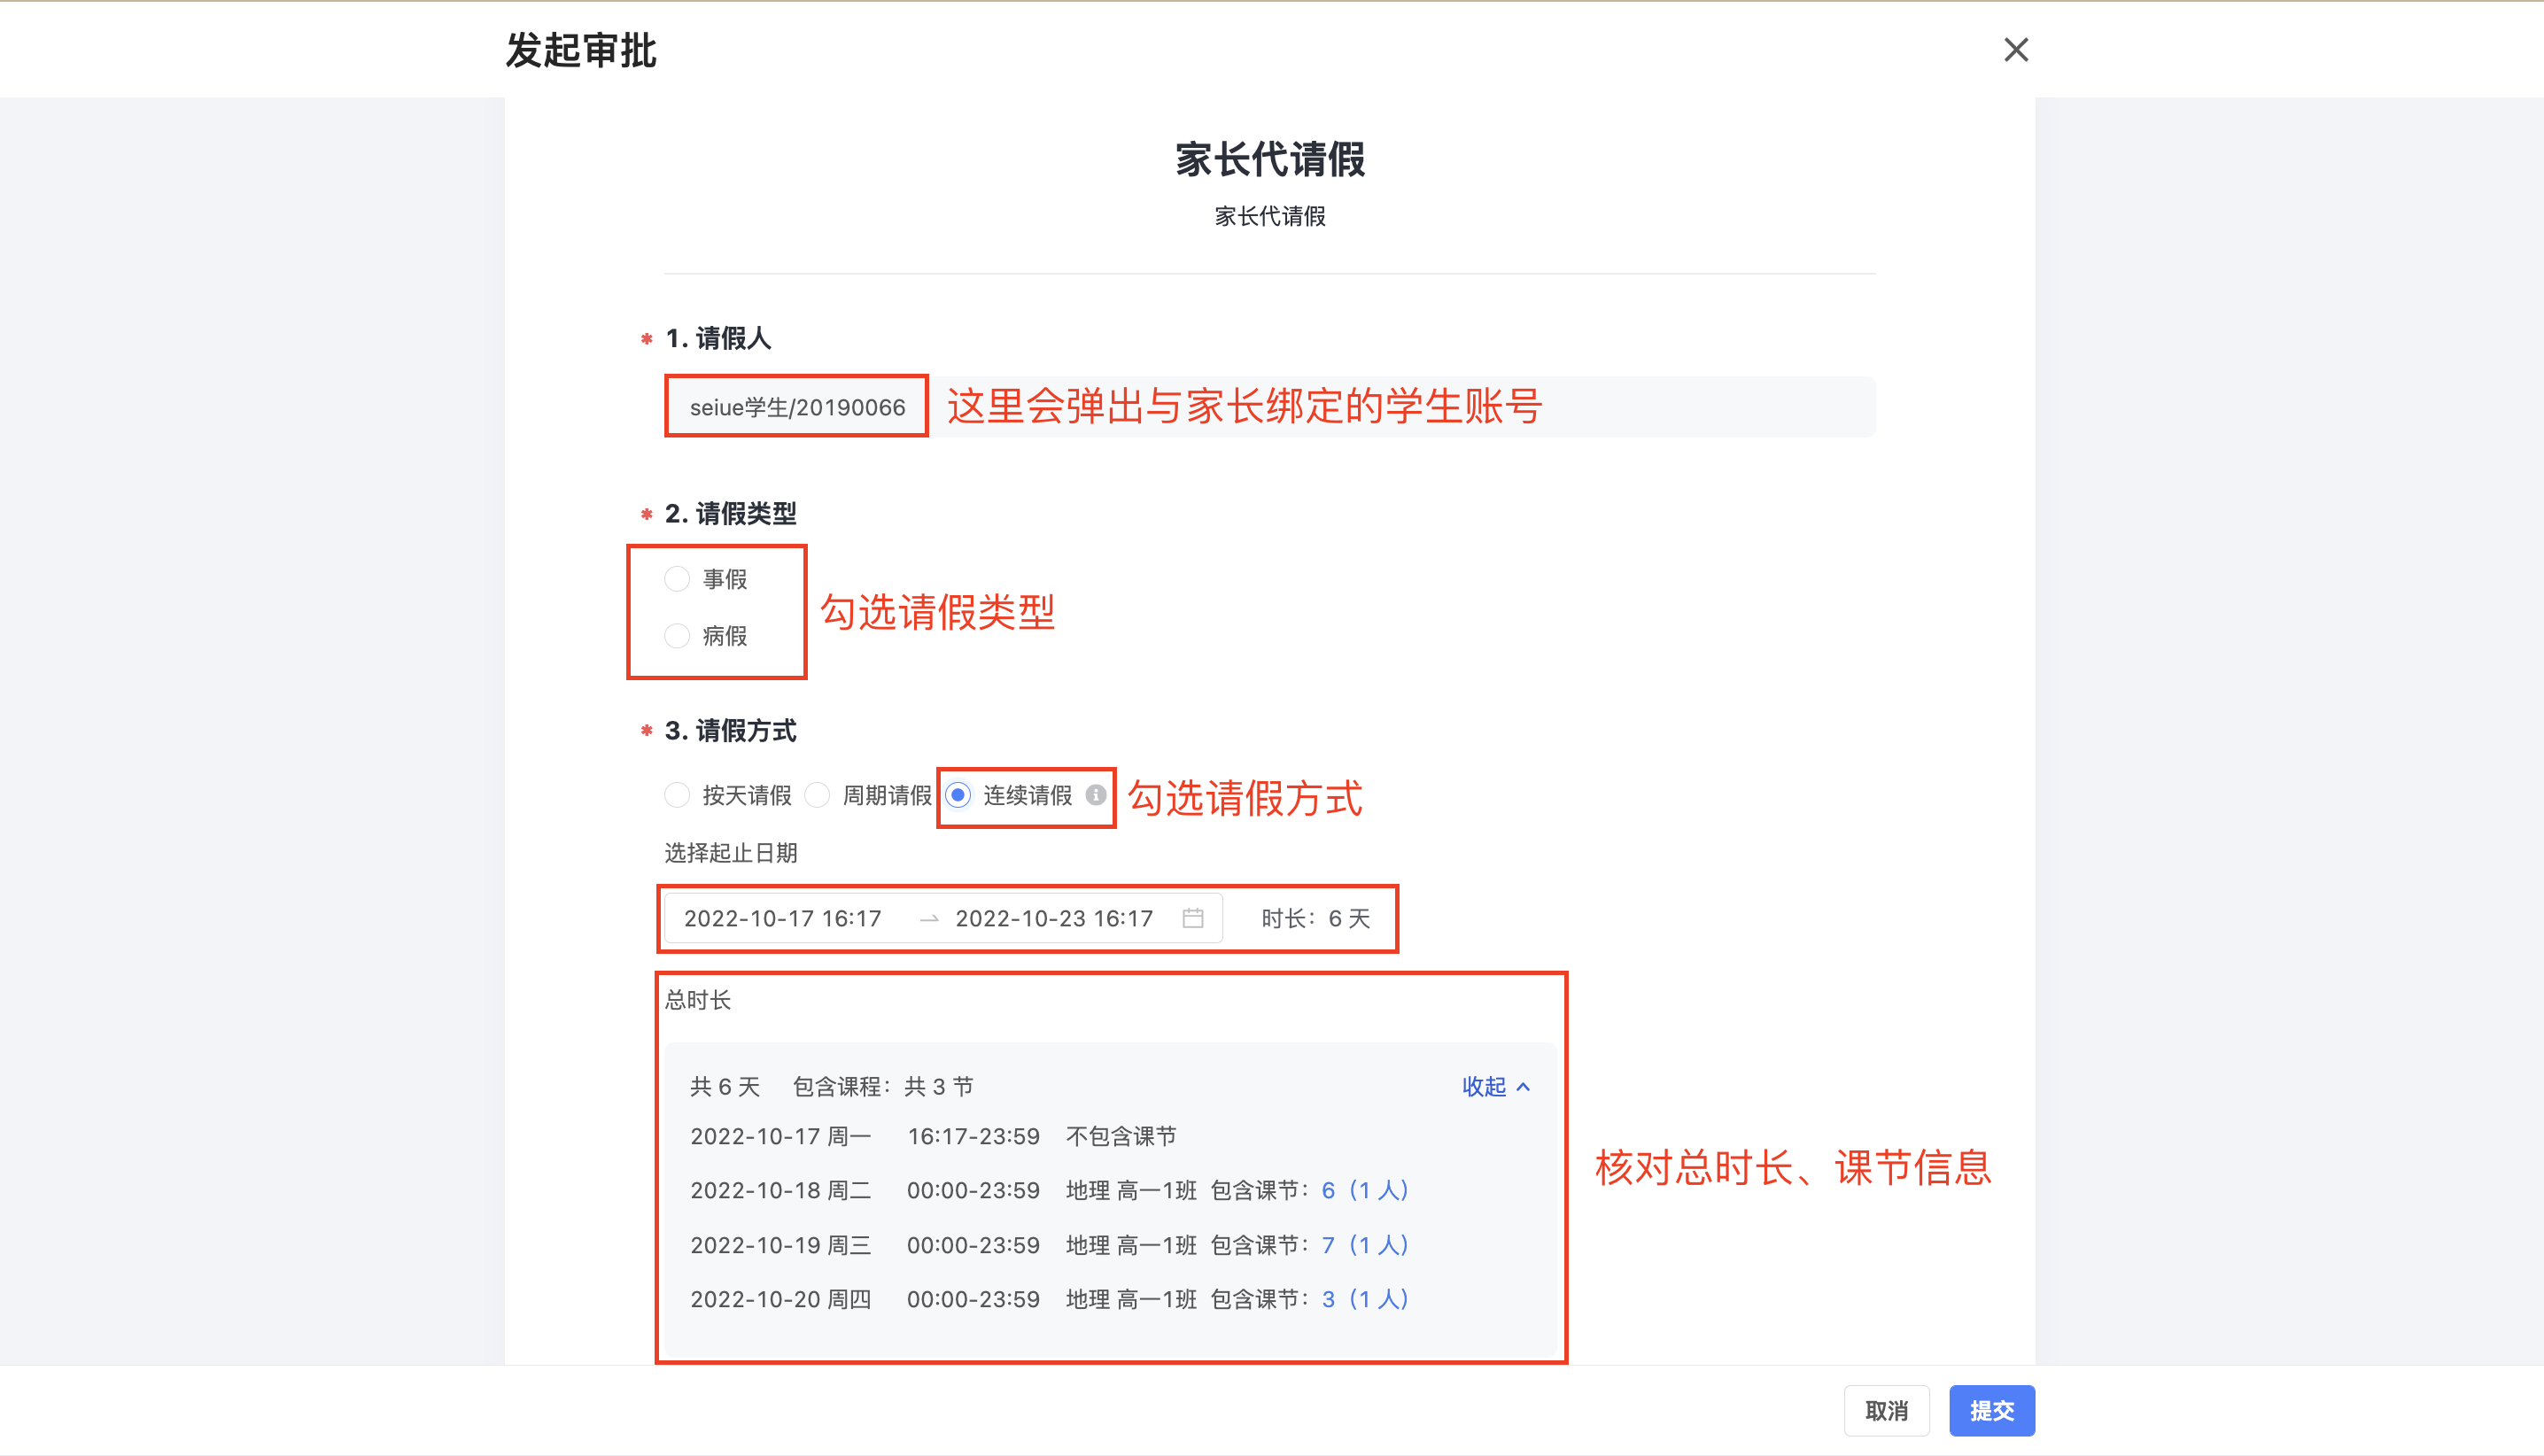Open lesson link 3（1 人）for 2022-10-20
The image size is (2544, 1456).
[x=1365, y=1299]
